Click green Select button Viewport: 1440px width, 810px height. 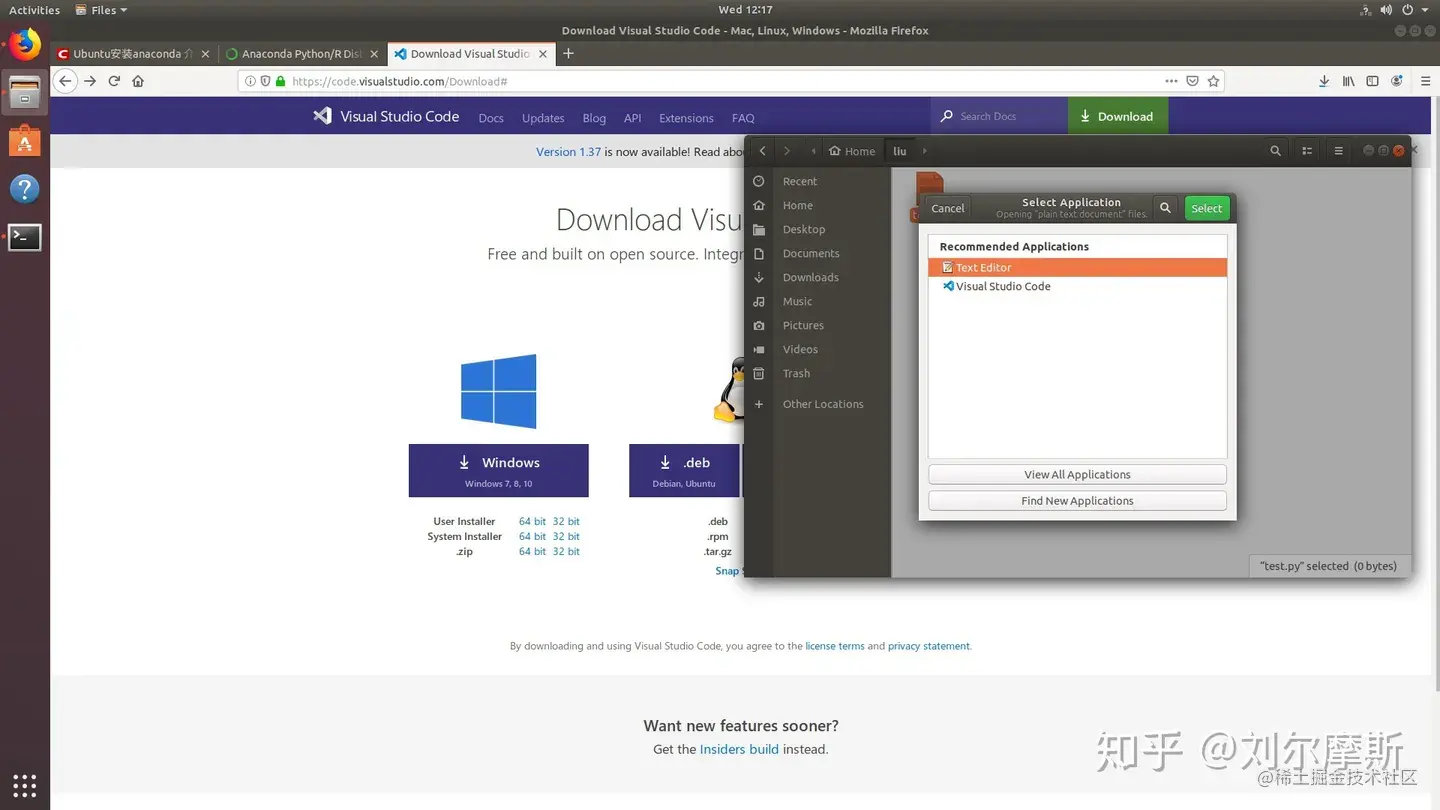tap(1206, 208)
